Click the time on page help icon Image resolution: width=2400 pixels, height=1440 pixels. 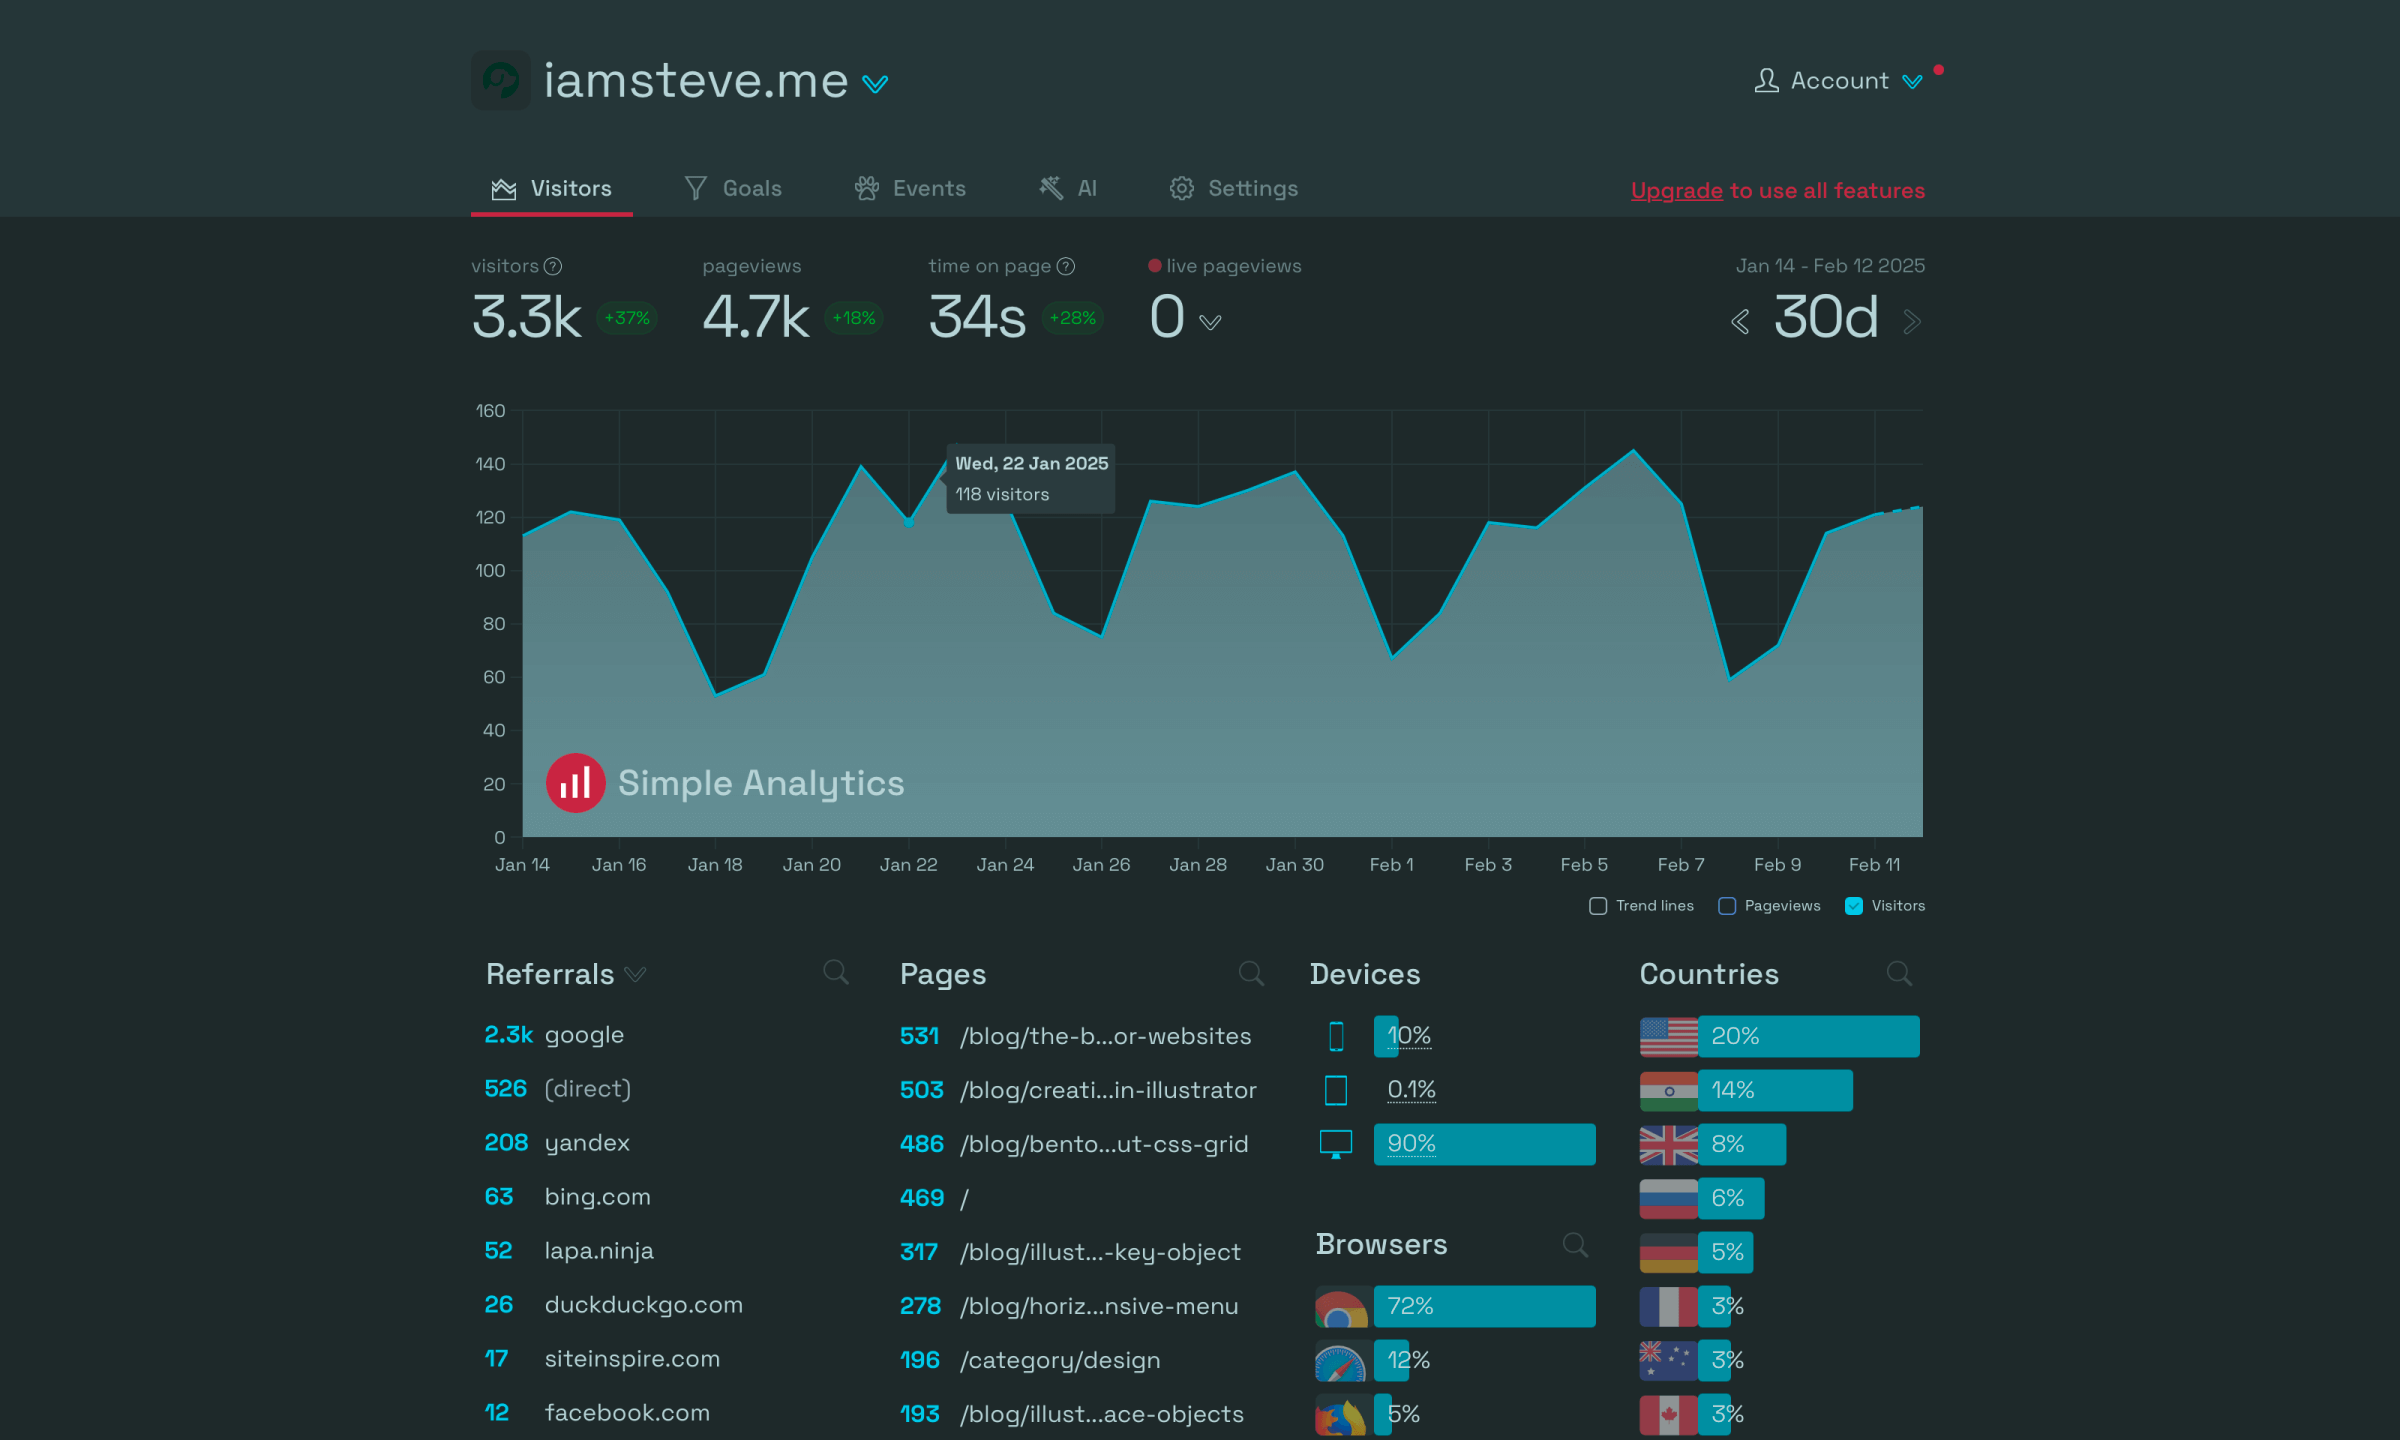coord(1066,266)
